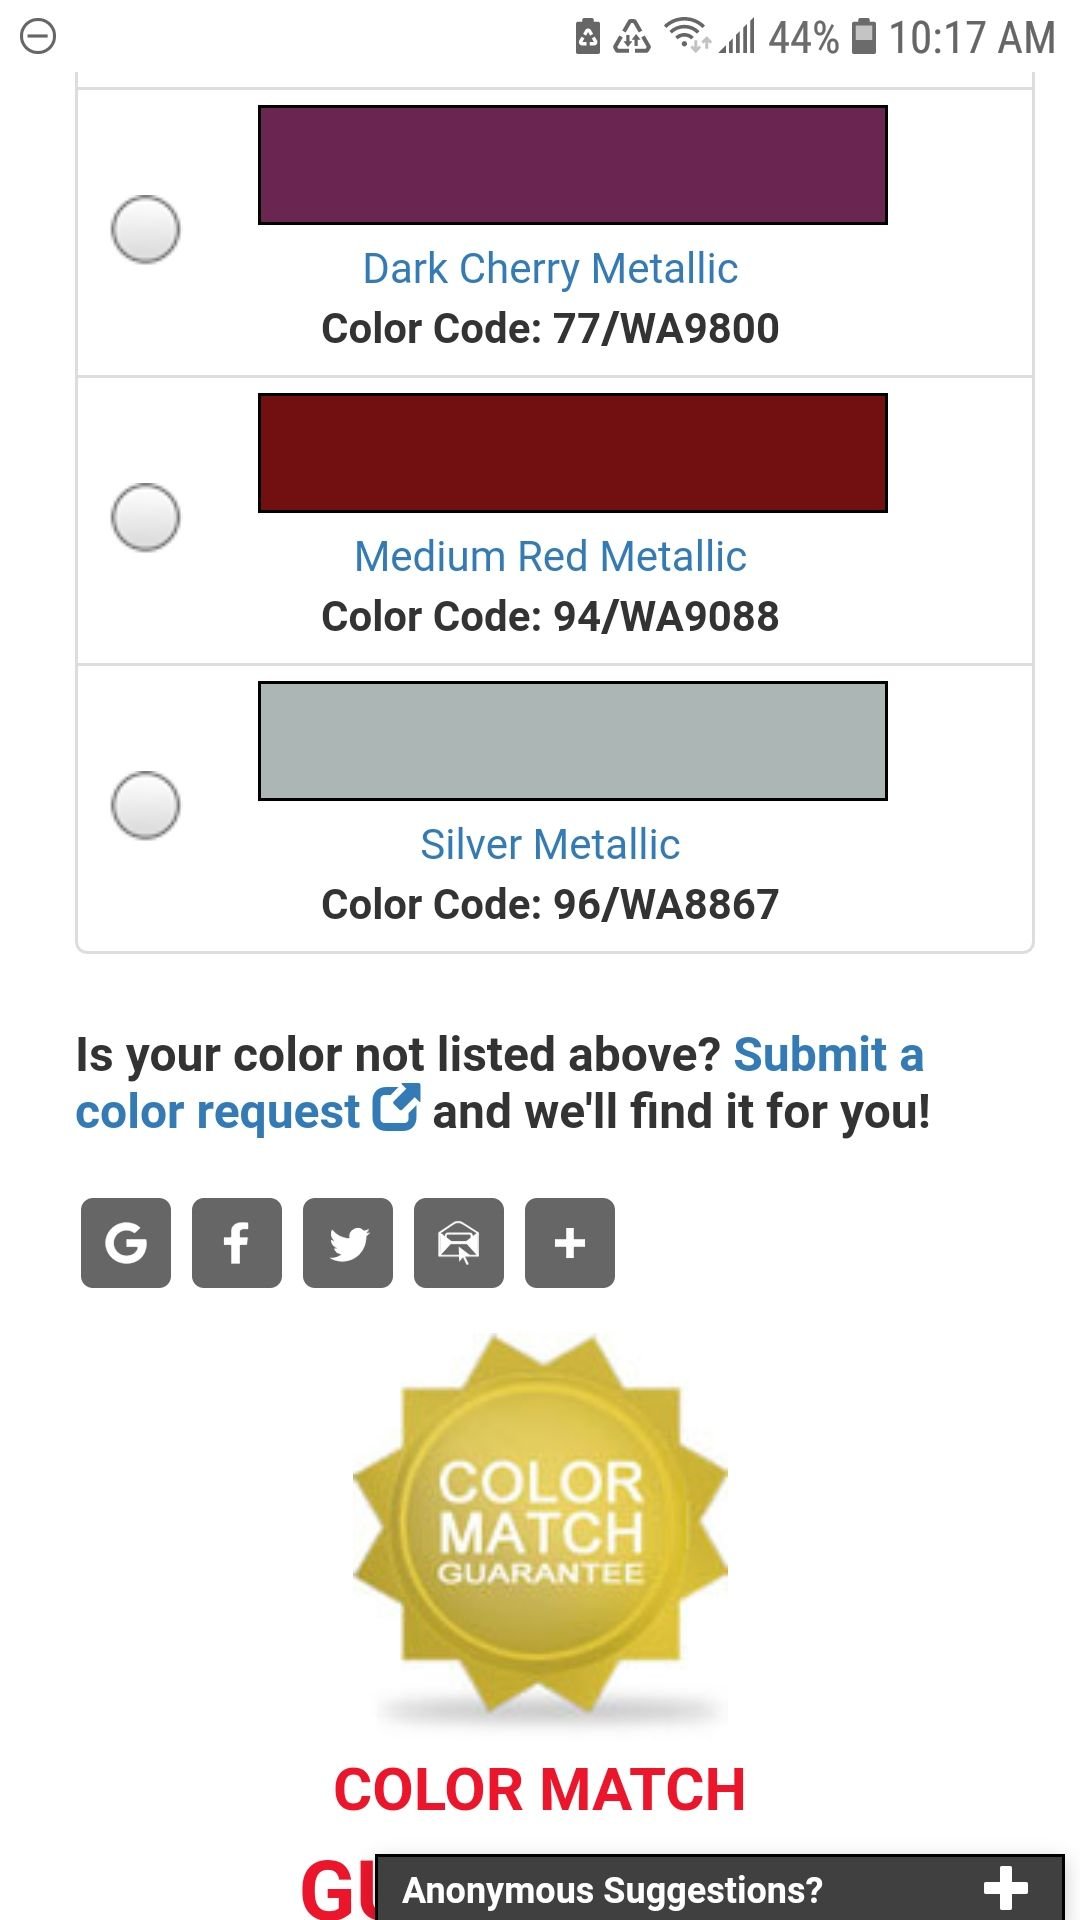Image resolution: width=1080 pixels, height=1920 pixels.
Task: Tap the do-not-disturb status icon
Action: click(38, 38)
